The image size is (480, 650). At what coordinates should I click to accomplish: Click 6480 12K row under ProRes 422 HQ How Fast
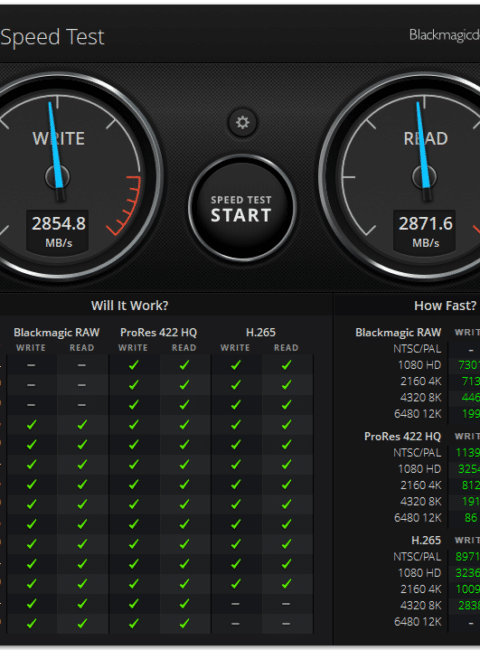pyautogui.click(x=418, y=518)
